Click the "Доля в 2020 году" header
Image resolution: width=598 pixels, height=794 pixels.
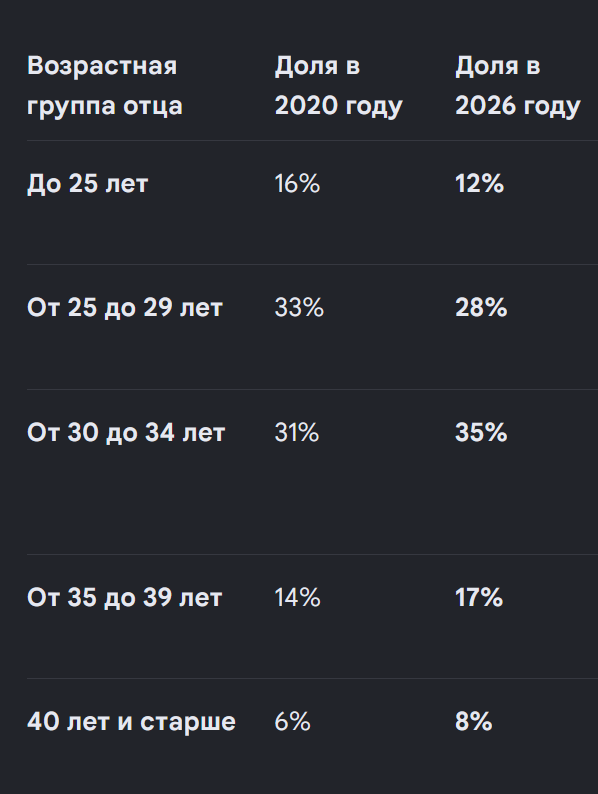[338, 86]
